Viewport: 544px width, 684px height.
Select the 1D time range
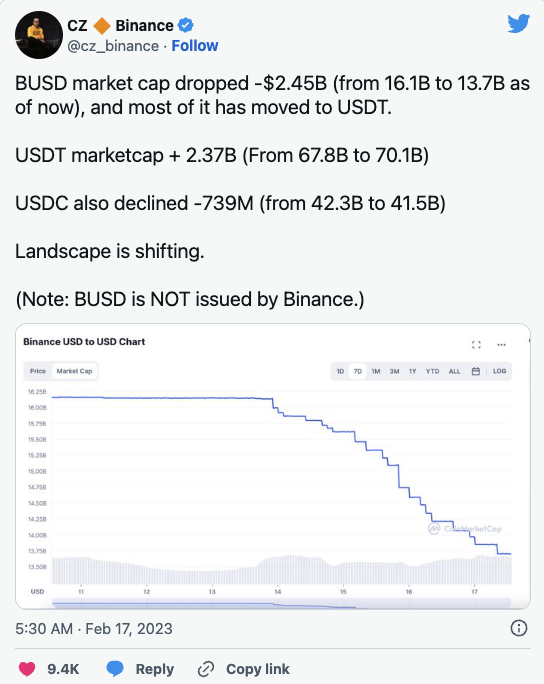click(340, 371)
